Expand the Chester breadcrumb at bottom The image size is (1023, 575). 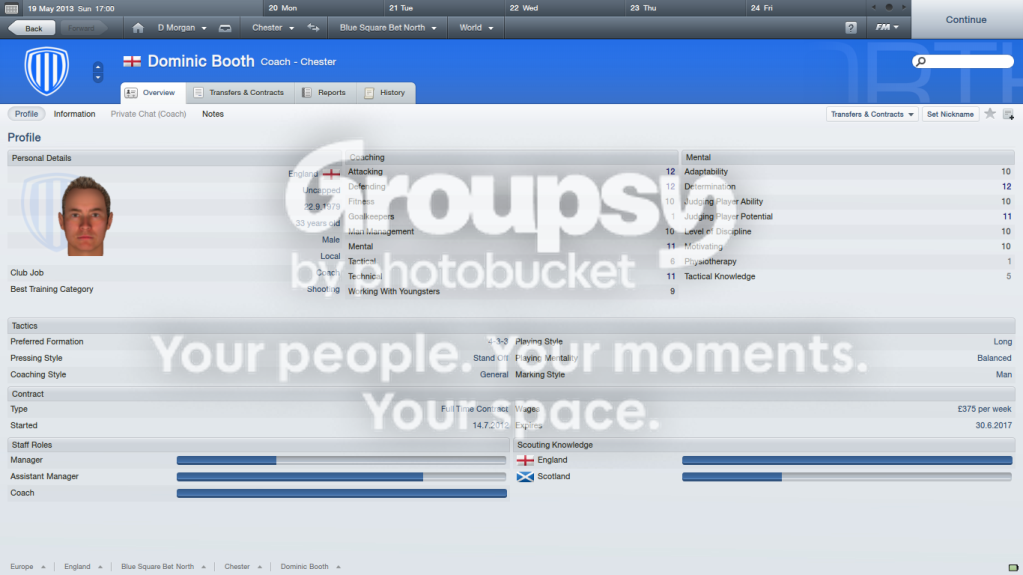click(243, 567)
